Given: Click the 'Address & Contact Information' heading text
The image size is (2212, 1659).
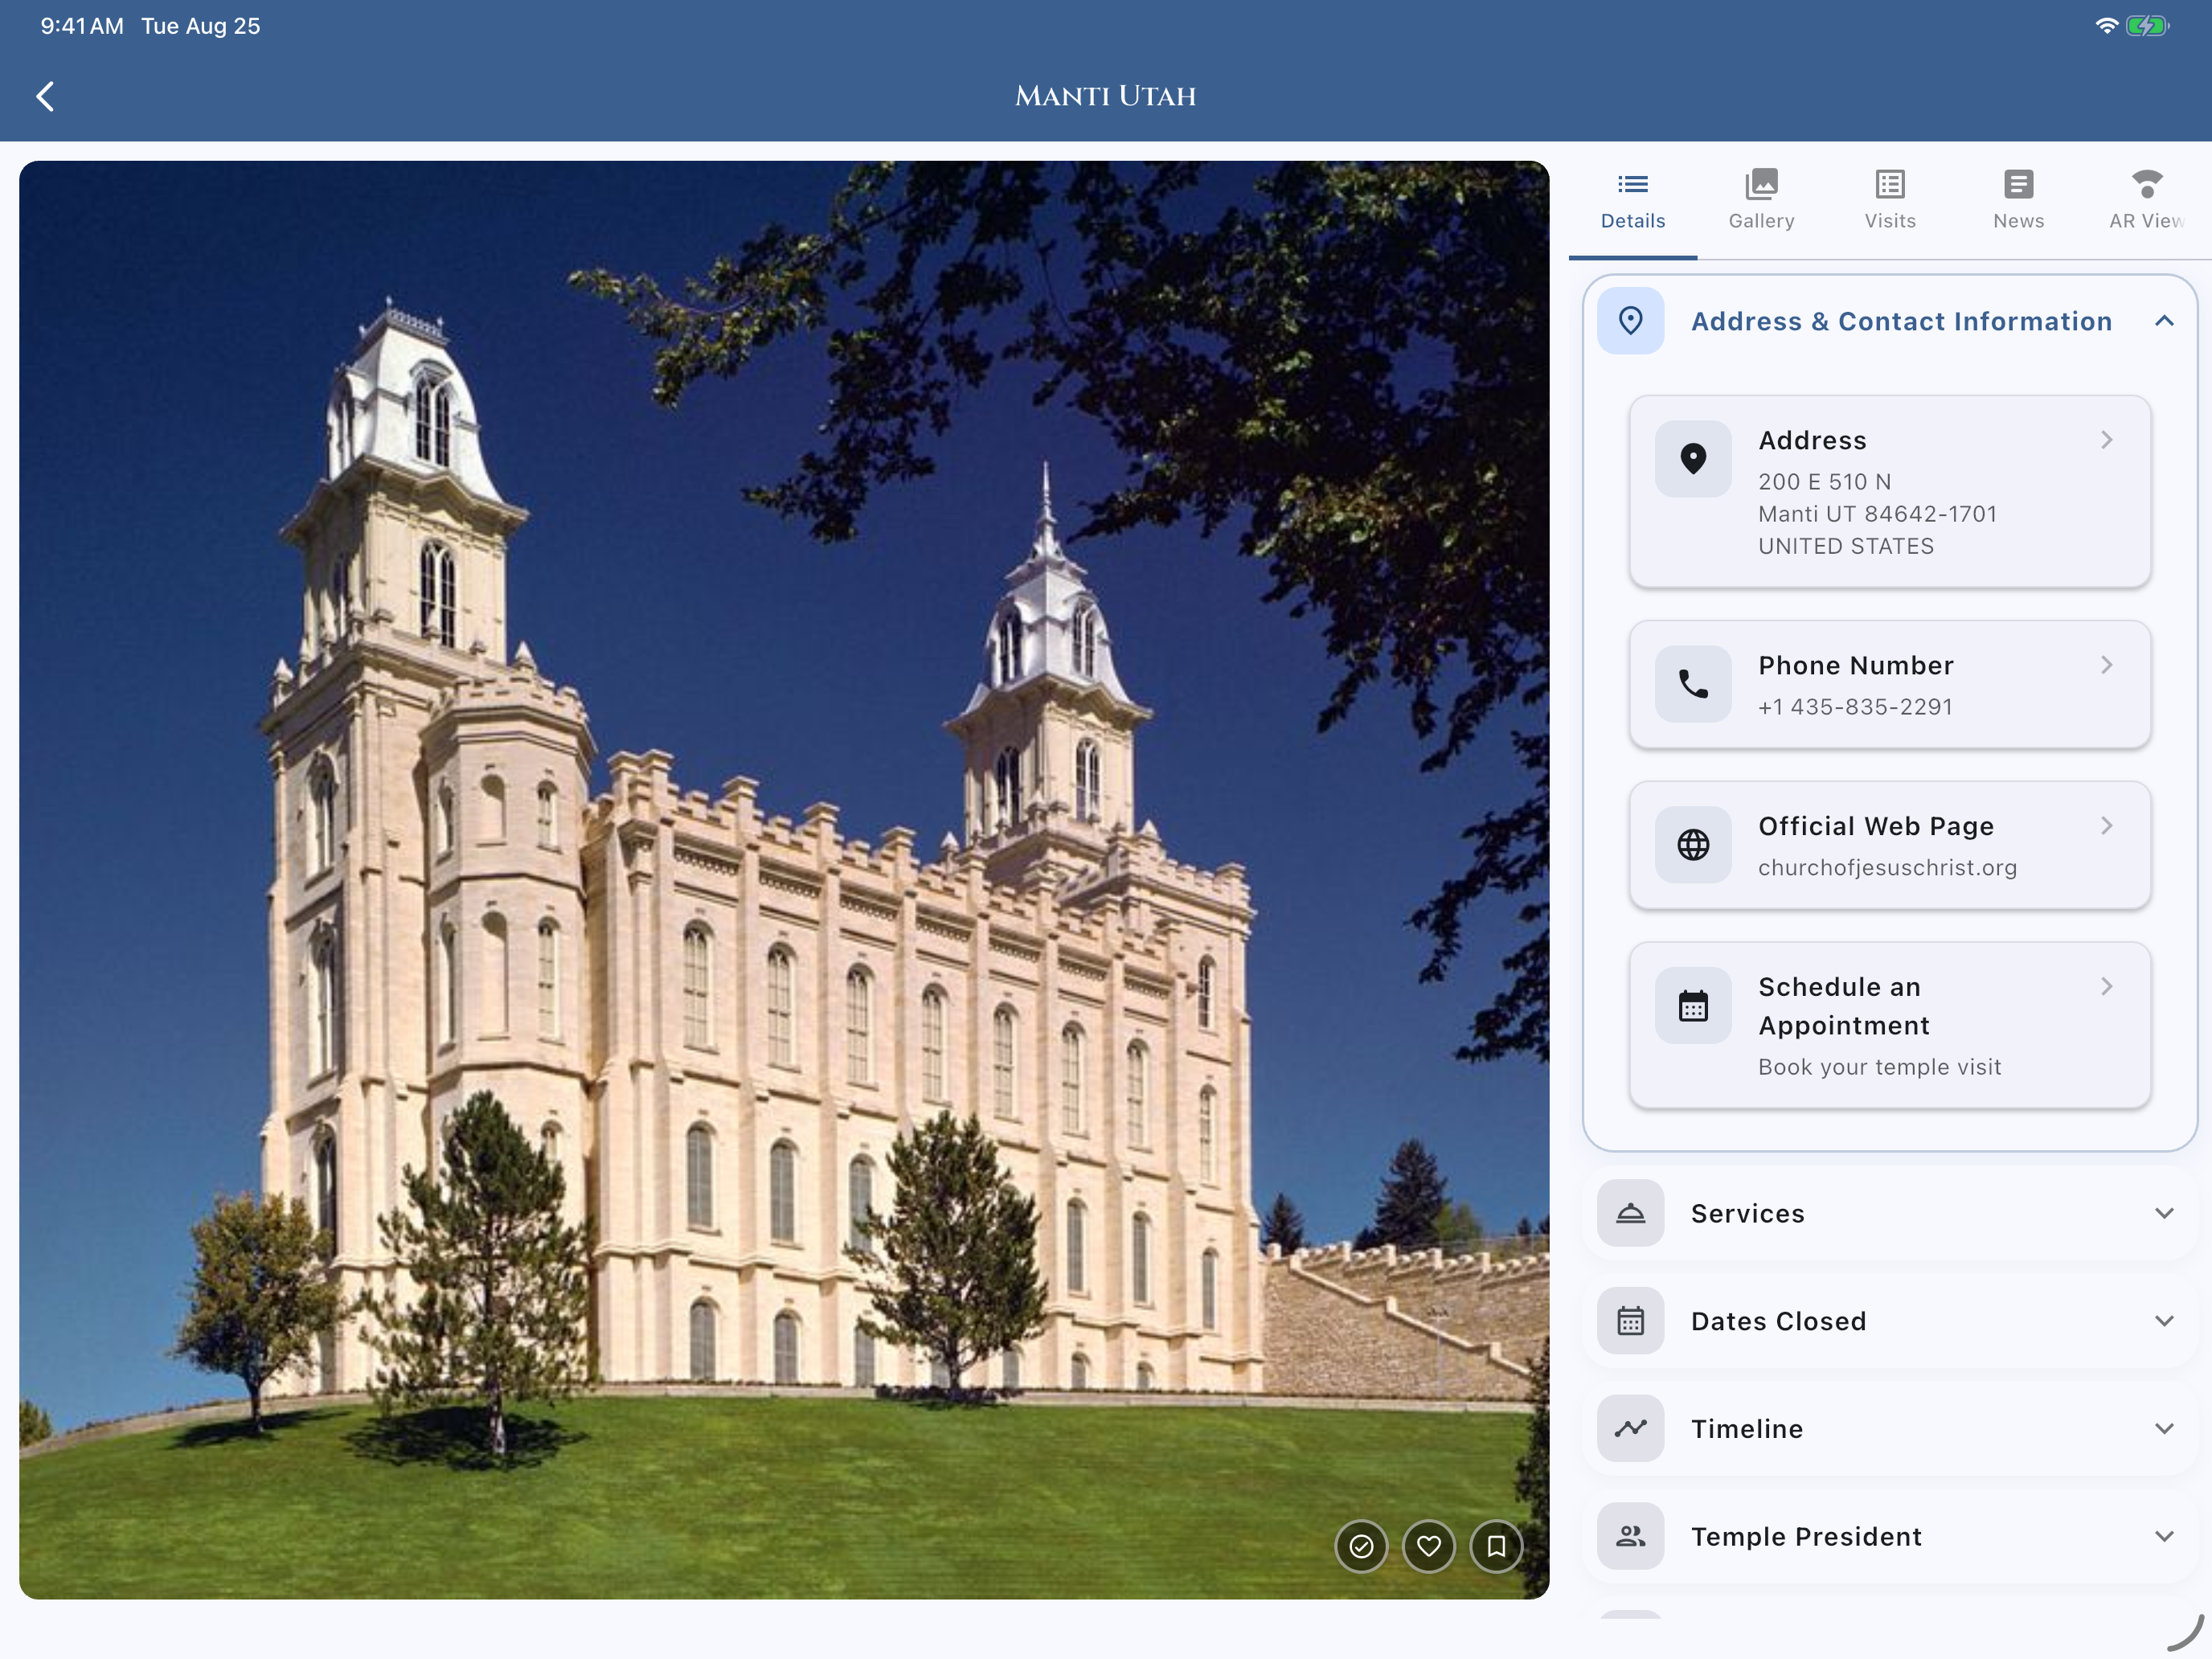Looking at the screenshot, I should [1901, 321].
